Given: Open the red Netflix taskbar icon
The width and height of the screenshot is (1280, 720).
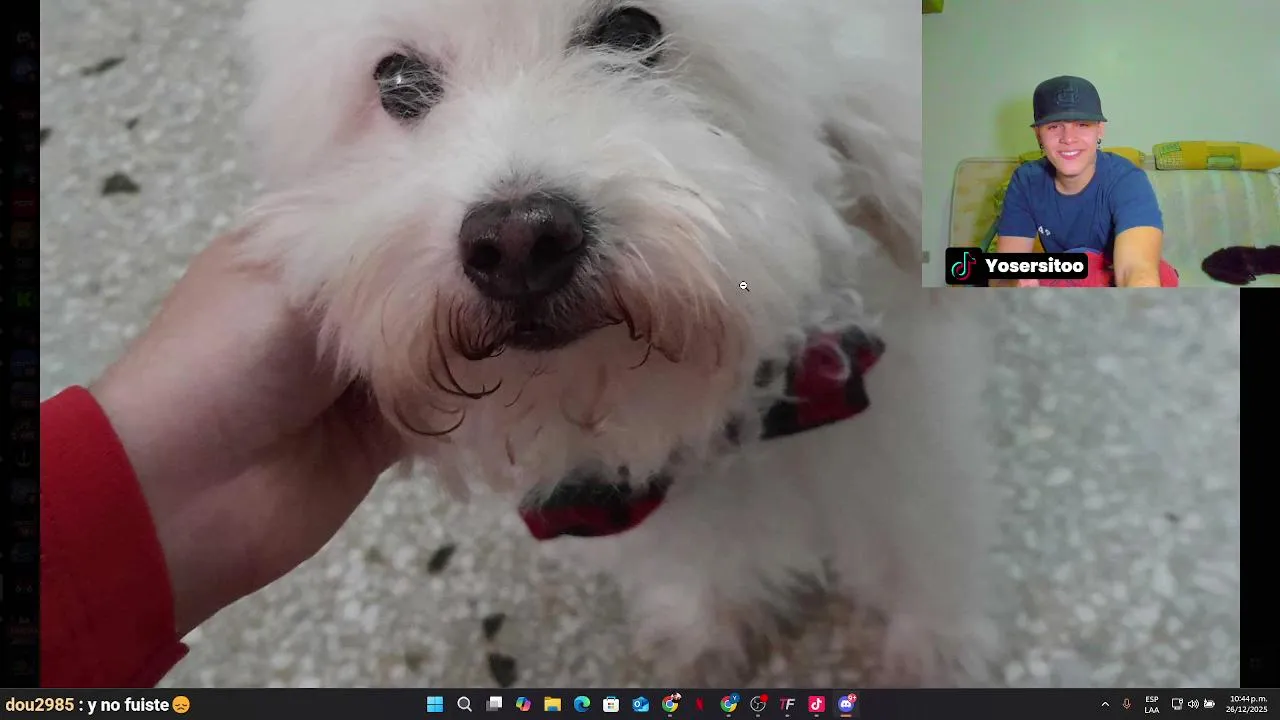Looking at the screenshot, I should coord(699,704).
